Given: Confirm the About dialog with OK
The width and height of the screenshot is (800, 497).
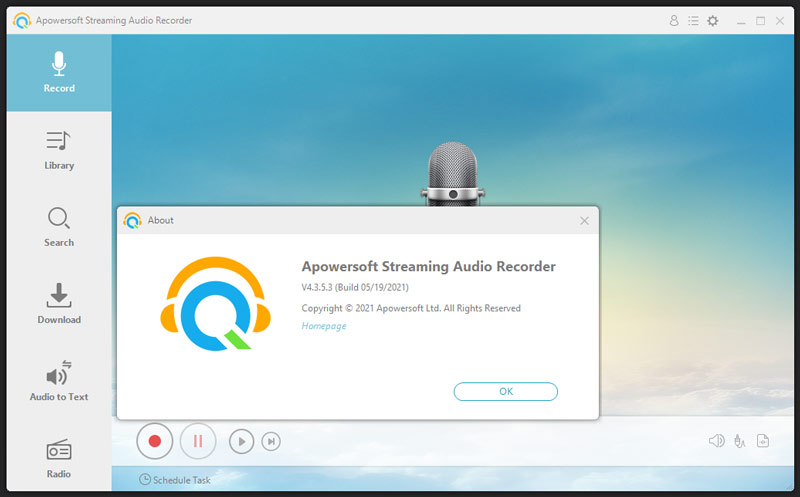Looking at the screenshot, I should click(506, 391).
